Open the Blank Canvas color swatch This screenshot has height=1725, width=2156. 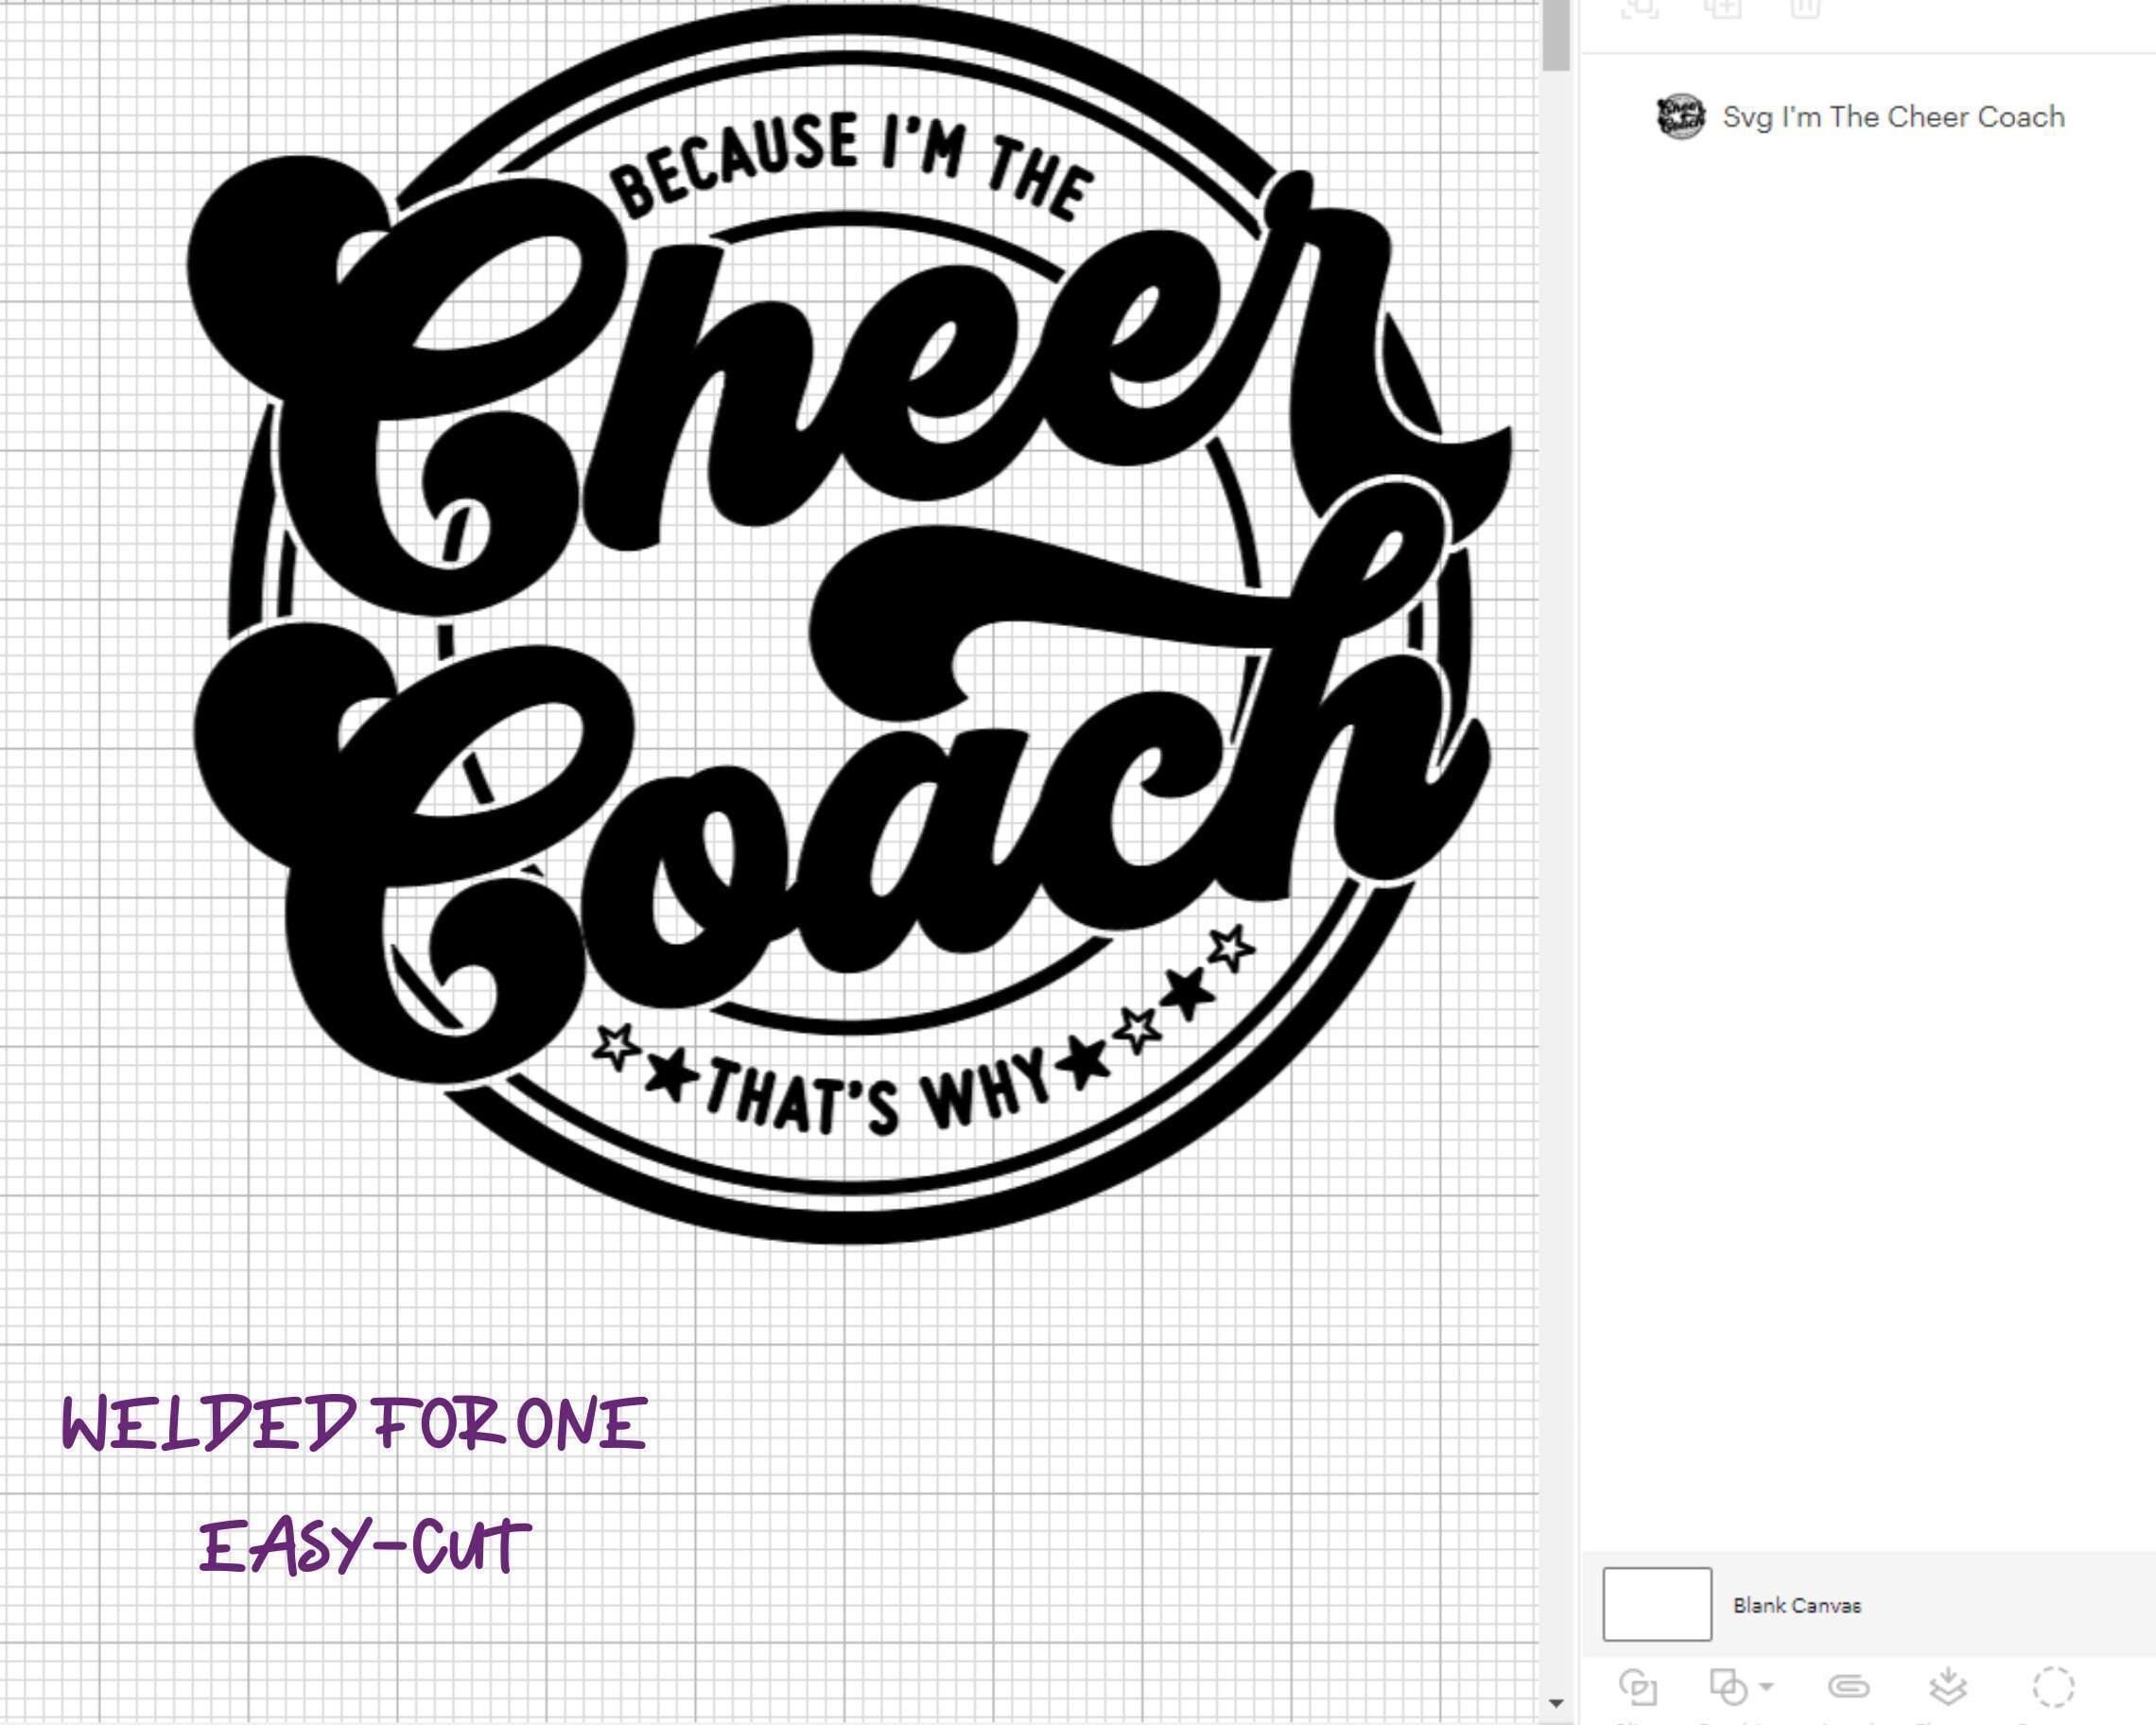pos(1657,1604)
